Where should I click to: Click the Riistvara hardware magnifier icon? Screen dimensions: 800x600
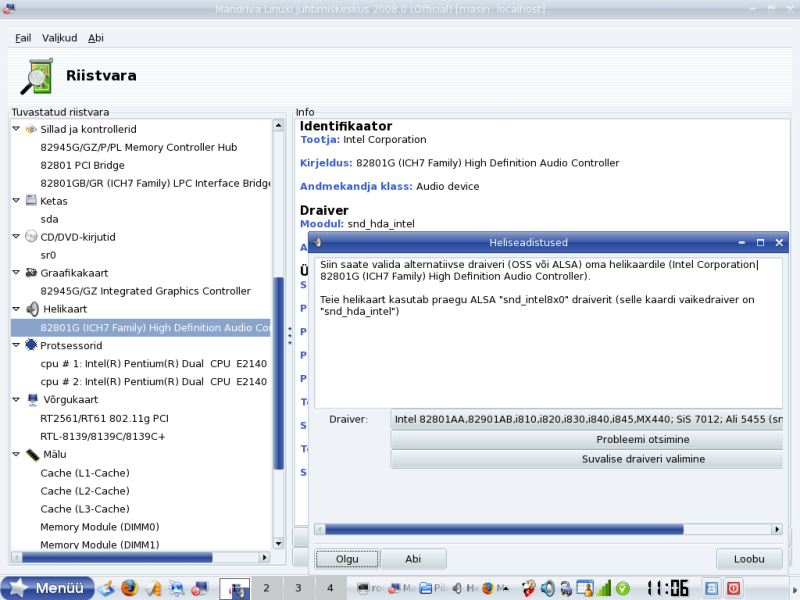coord(37,77)
